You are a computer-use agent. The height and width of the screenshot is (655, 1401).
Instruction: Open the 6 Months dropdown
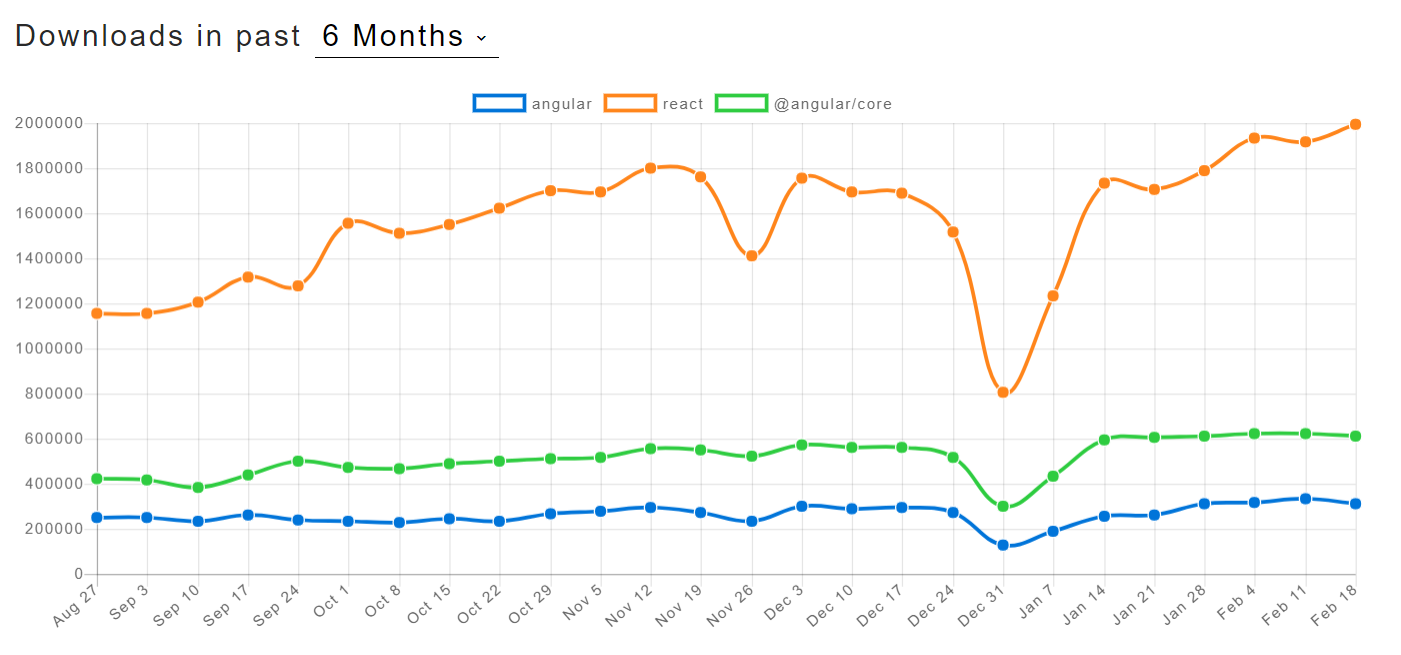click(x=393, y=36)
